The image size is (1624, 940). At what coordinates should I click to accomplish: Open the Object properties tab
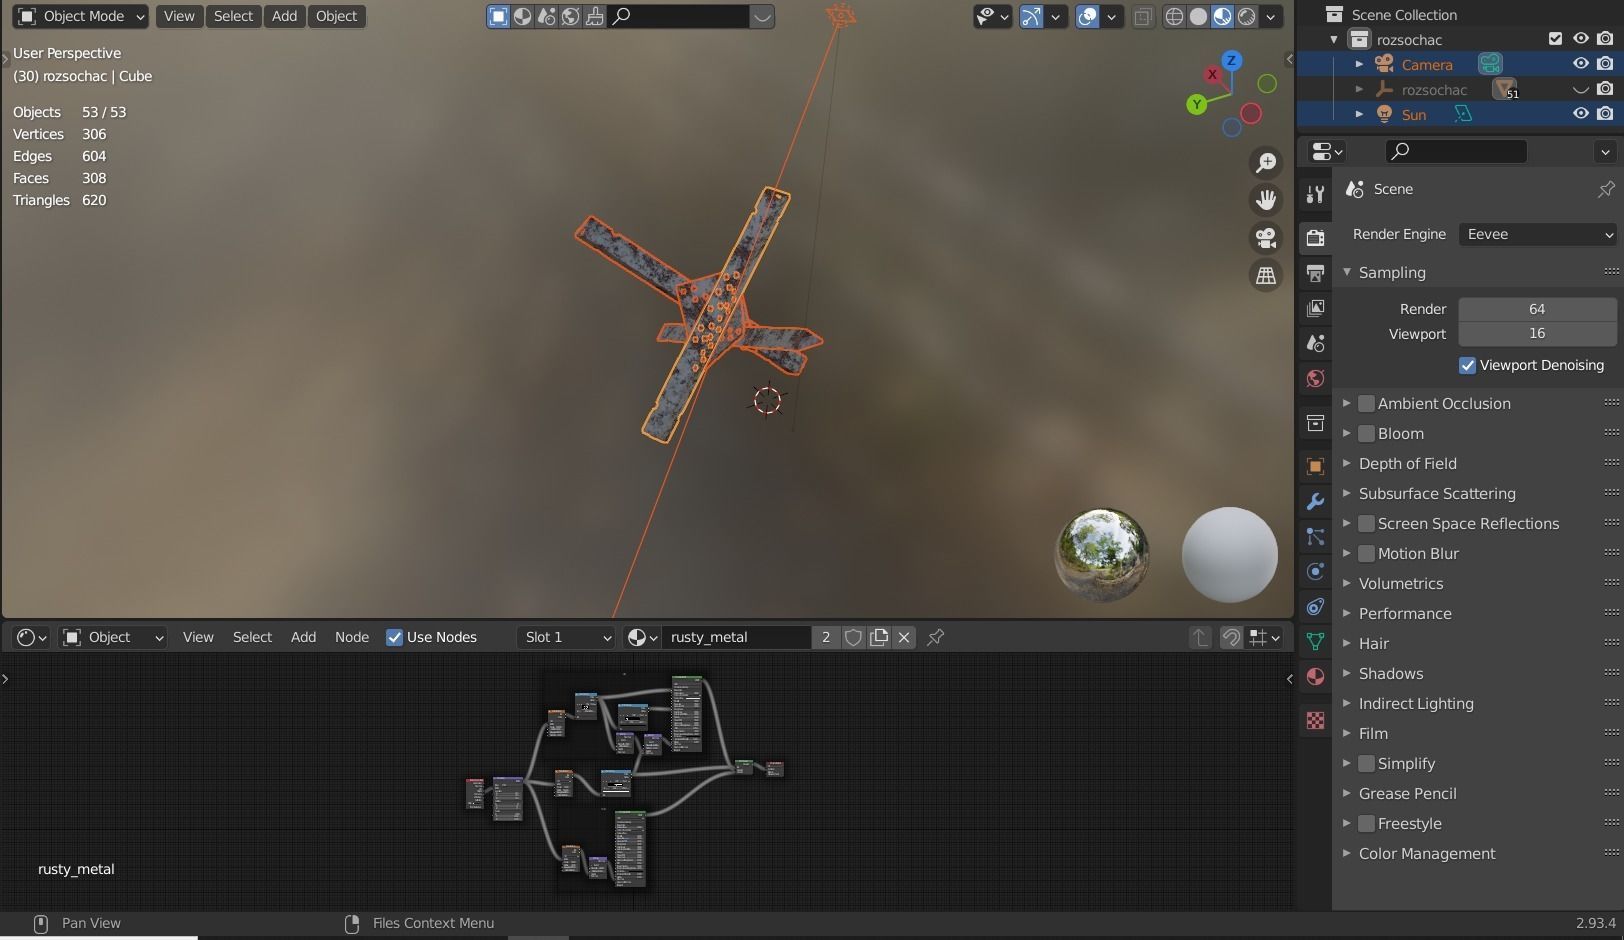(x=1315, y=466)
